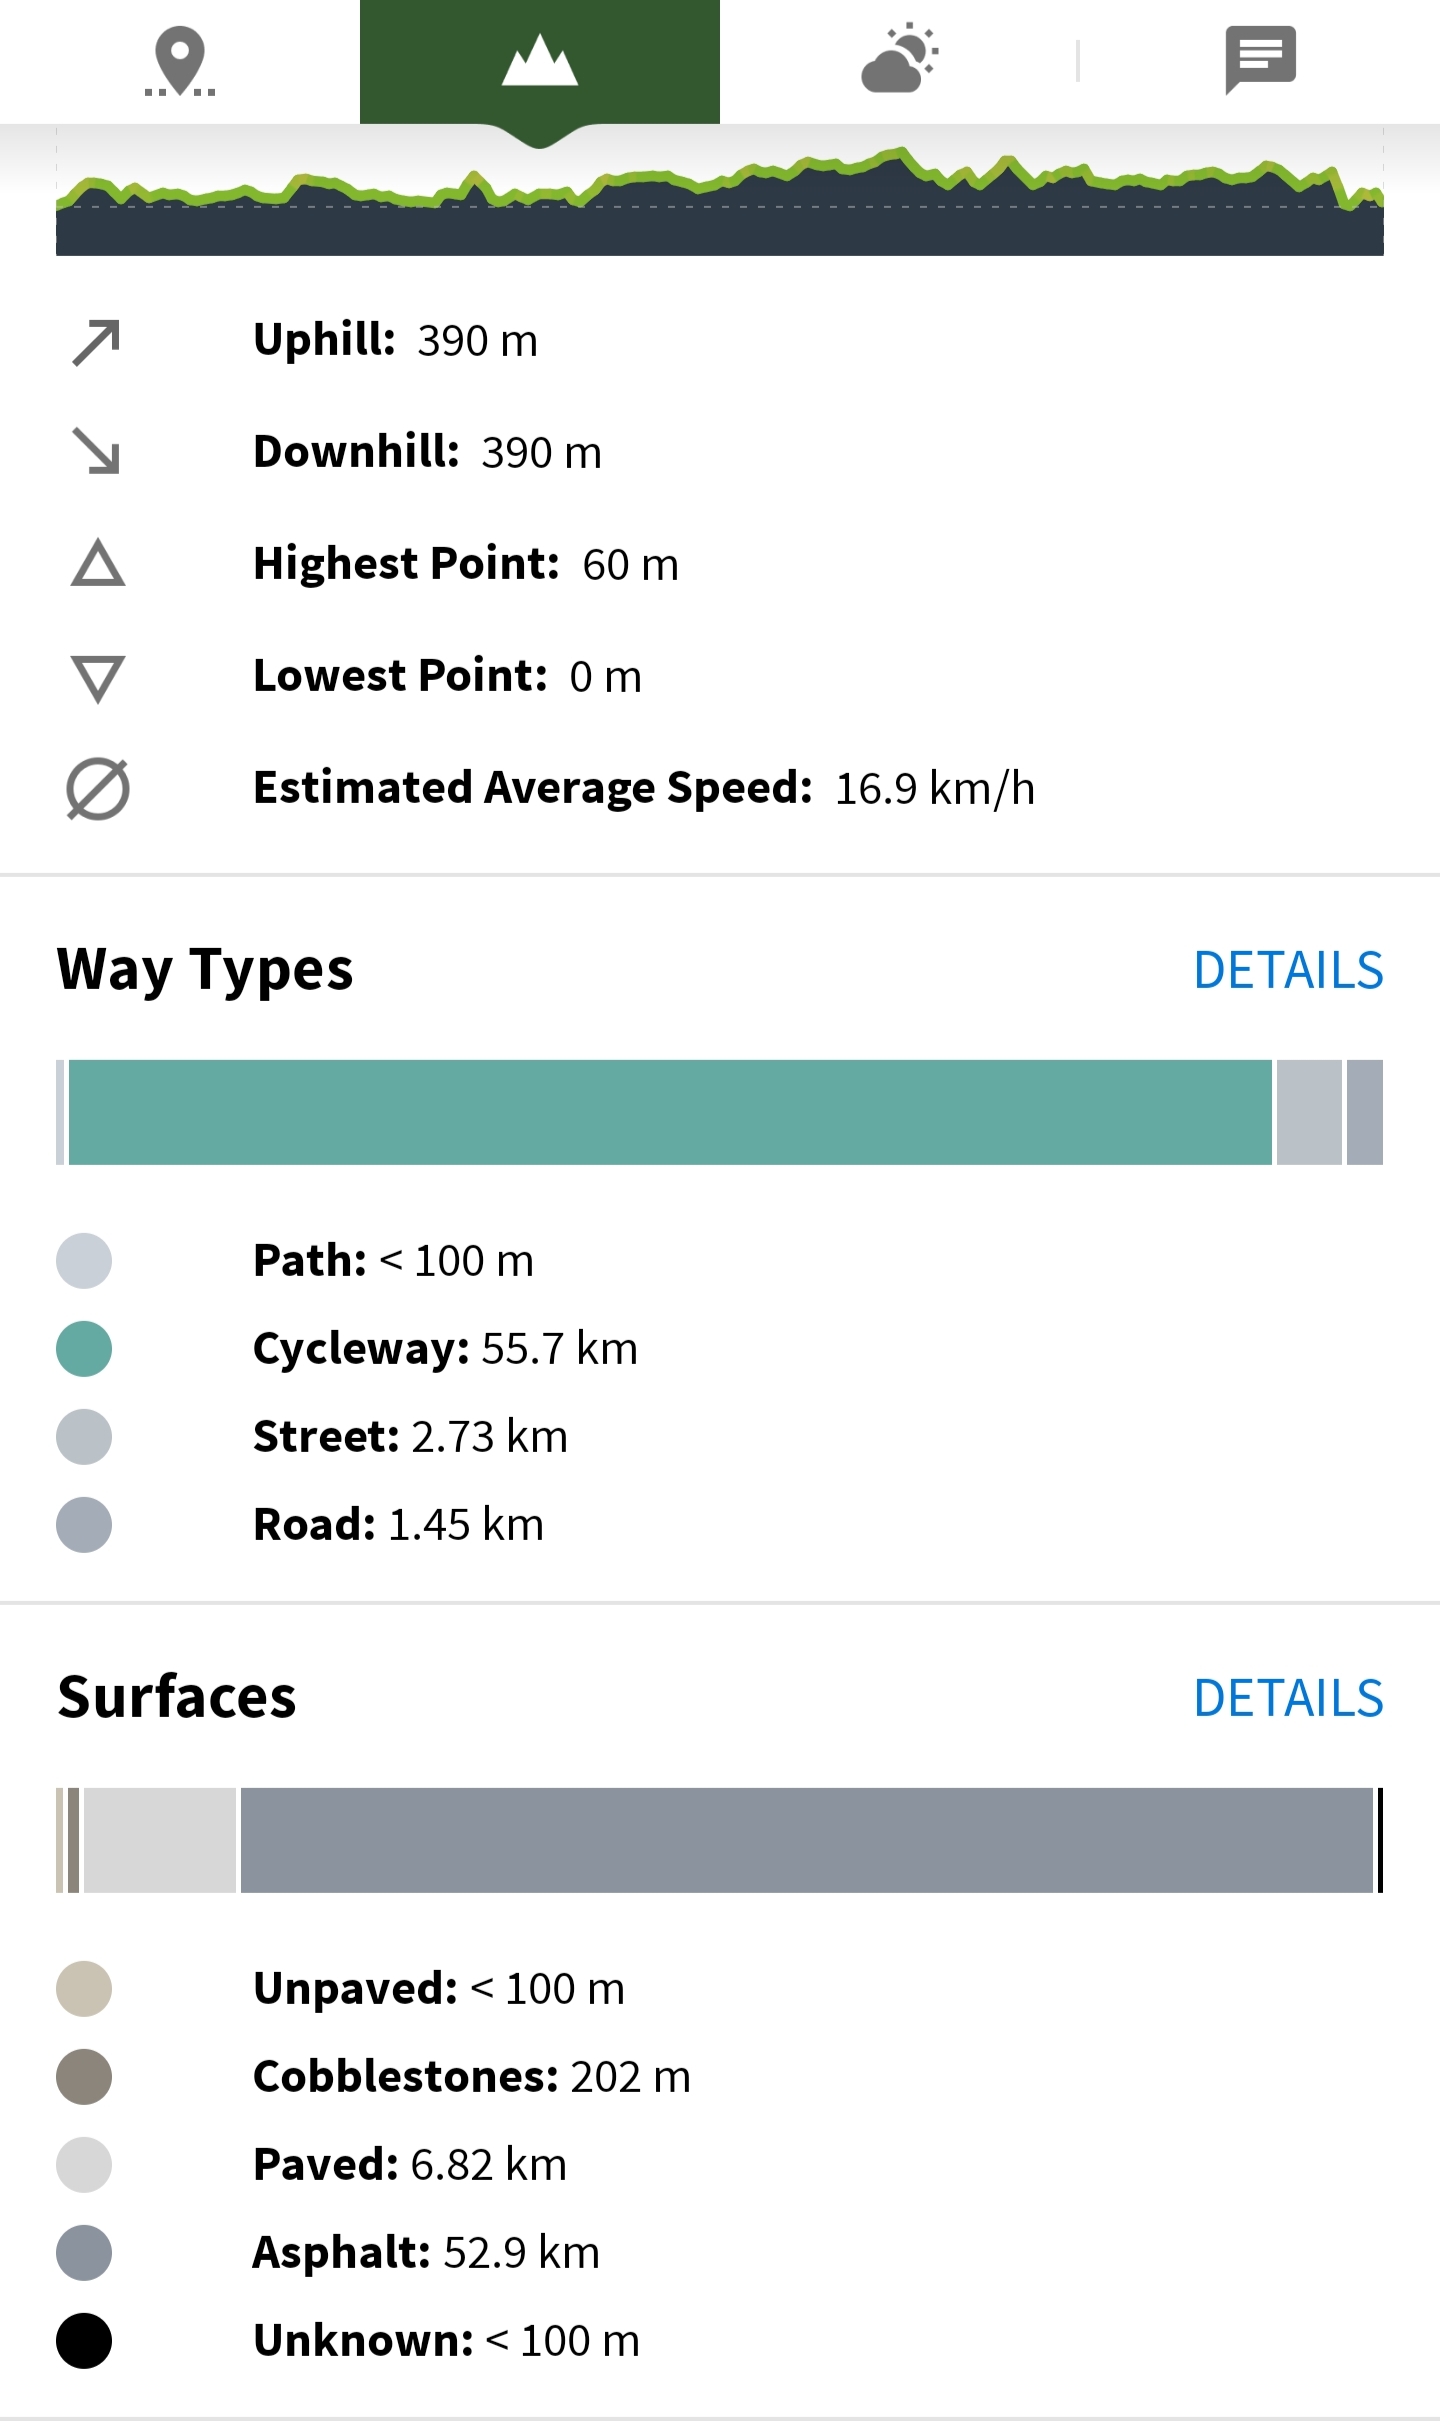Image resolution: width=1440 pixels, height=2421 pixels.
Task: Tap the teal Cycleway segment in bar
Action: pyautogui.click(x=670, y=1112)
